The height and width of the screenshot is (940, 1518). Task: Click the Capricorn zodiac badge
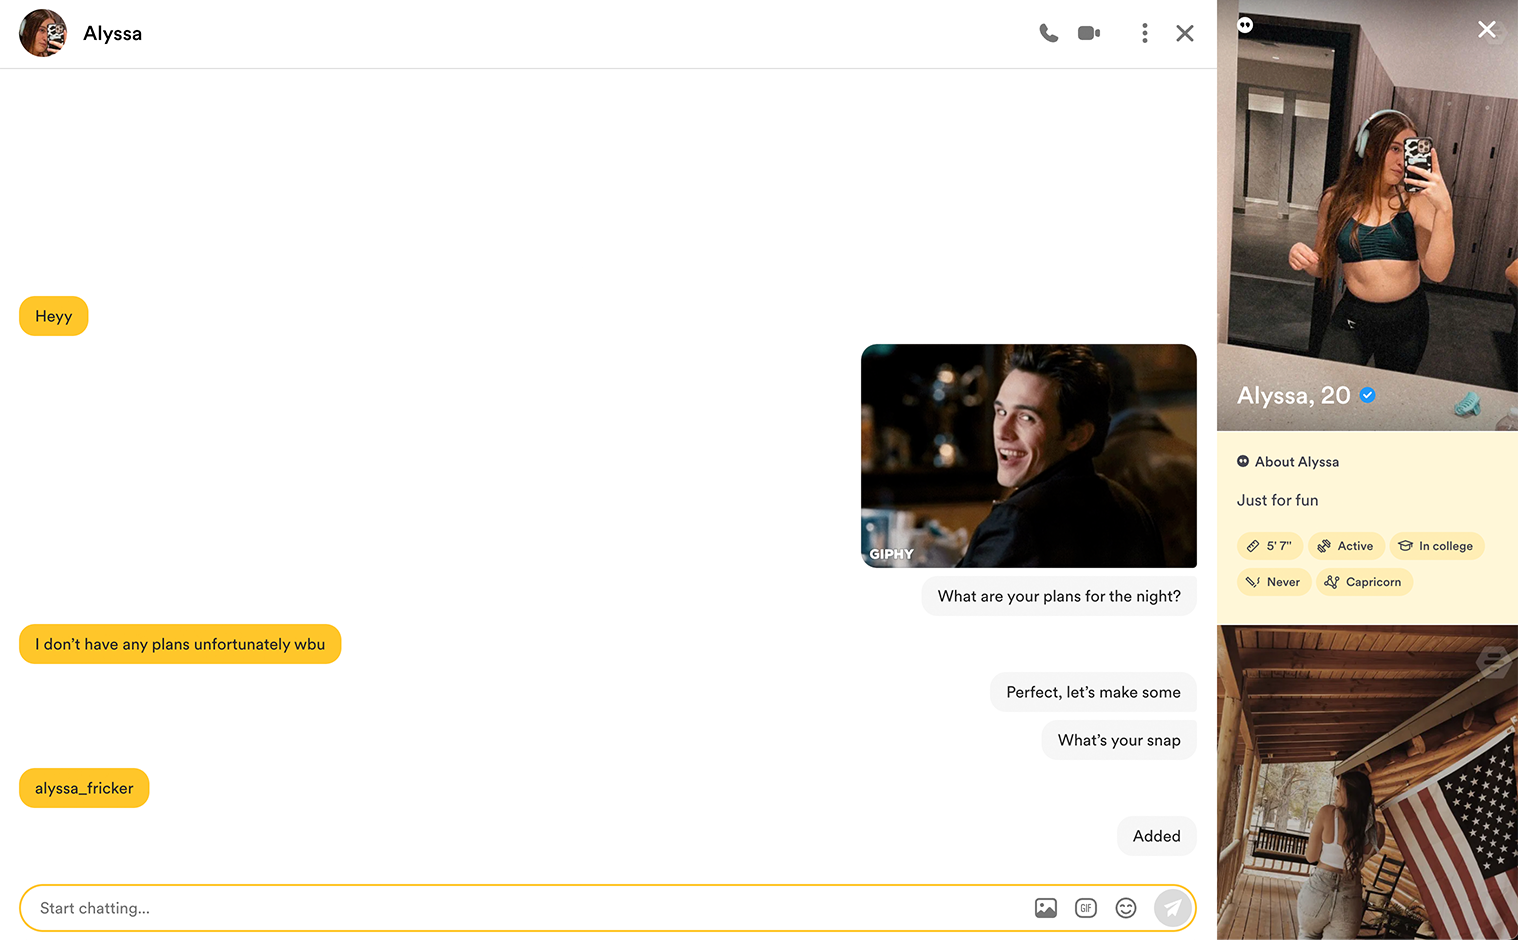[1364, 582]
